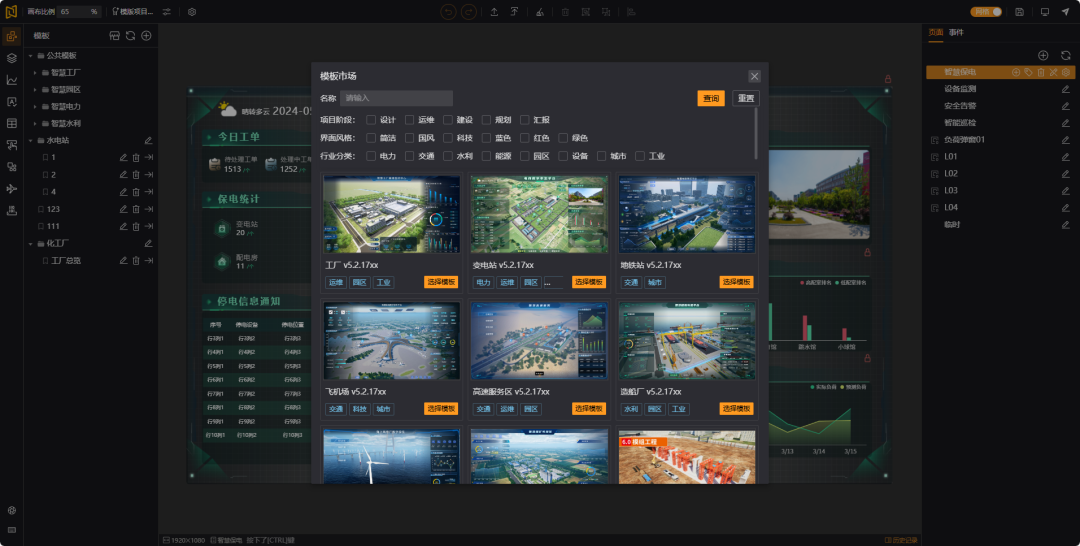Toggle the 网格 grid switch
The width and height of the screenshot is (1080, 546).
(986, 12)
